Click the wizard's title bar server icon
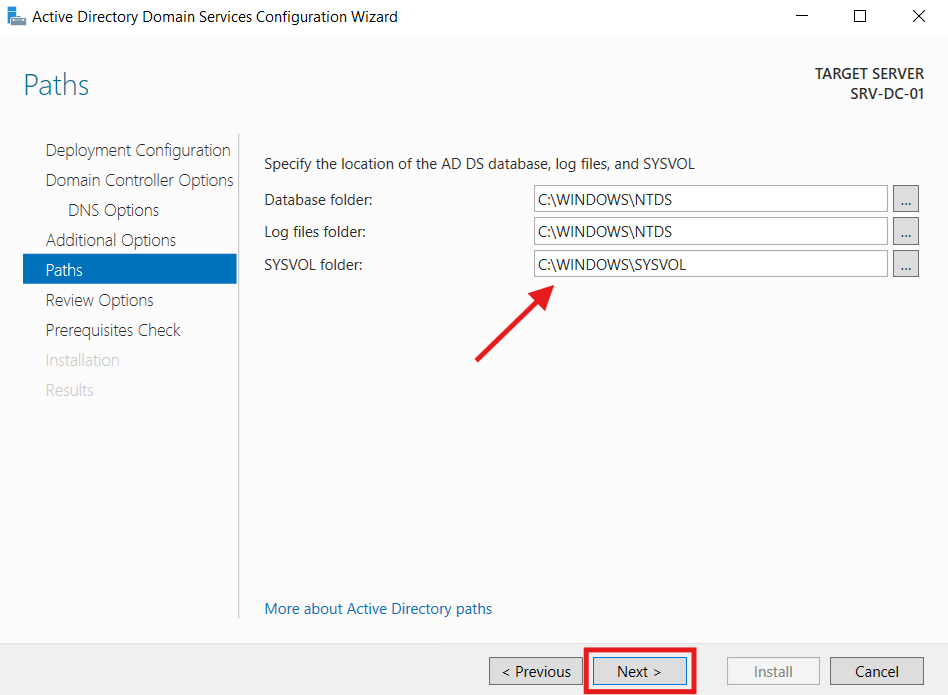 pyautogui.click(x=16, y=16)
